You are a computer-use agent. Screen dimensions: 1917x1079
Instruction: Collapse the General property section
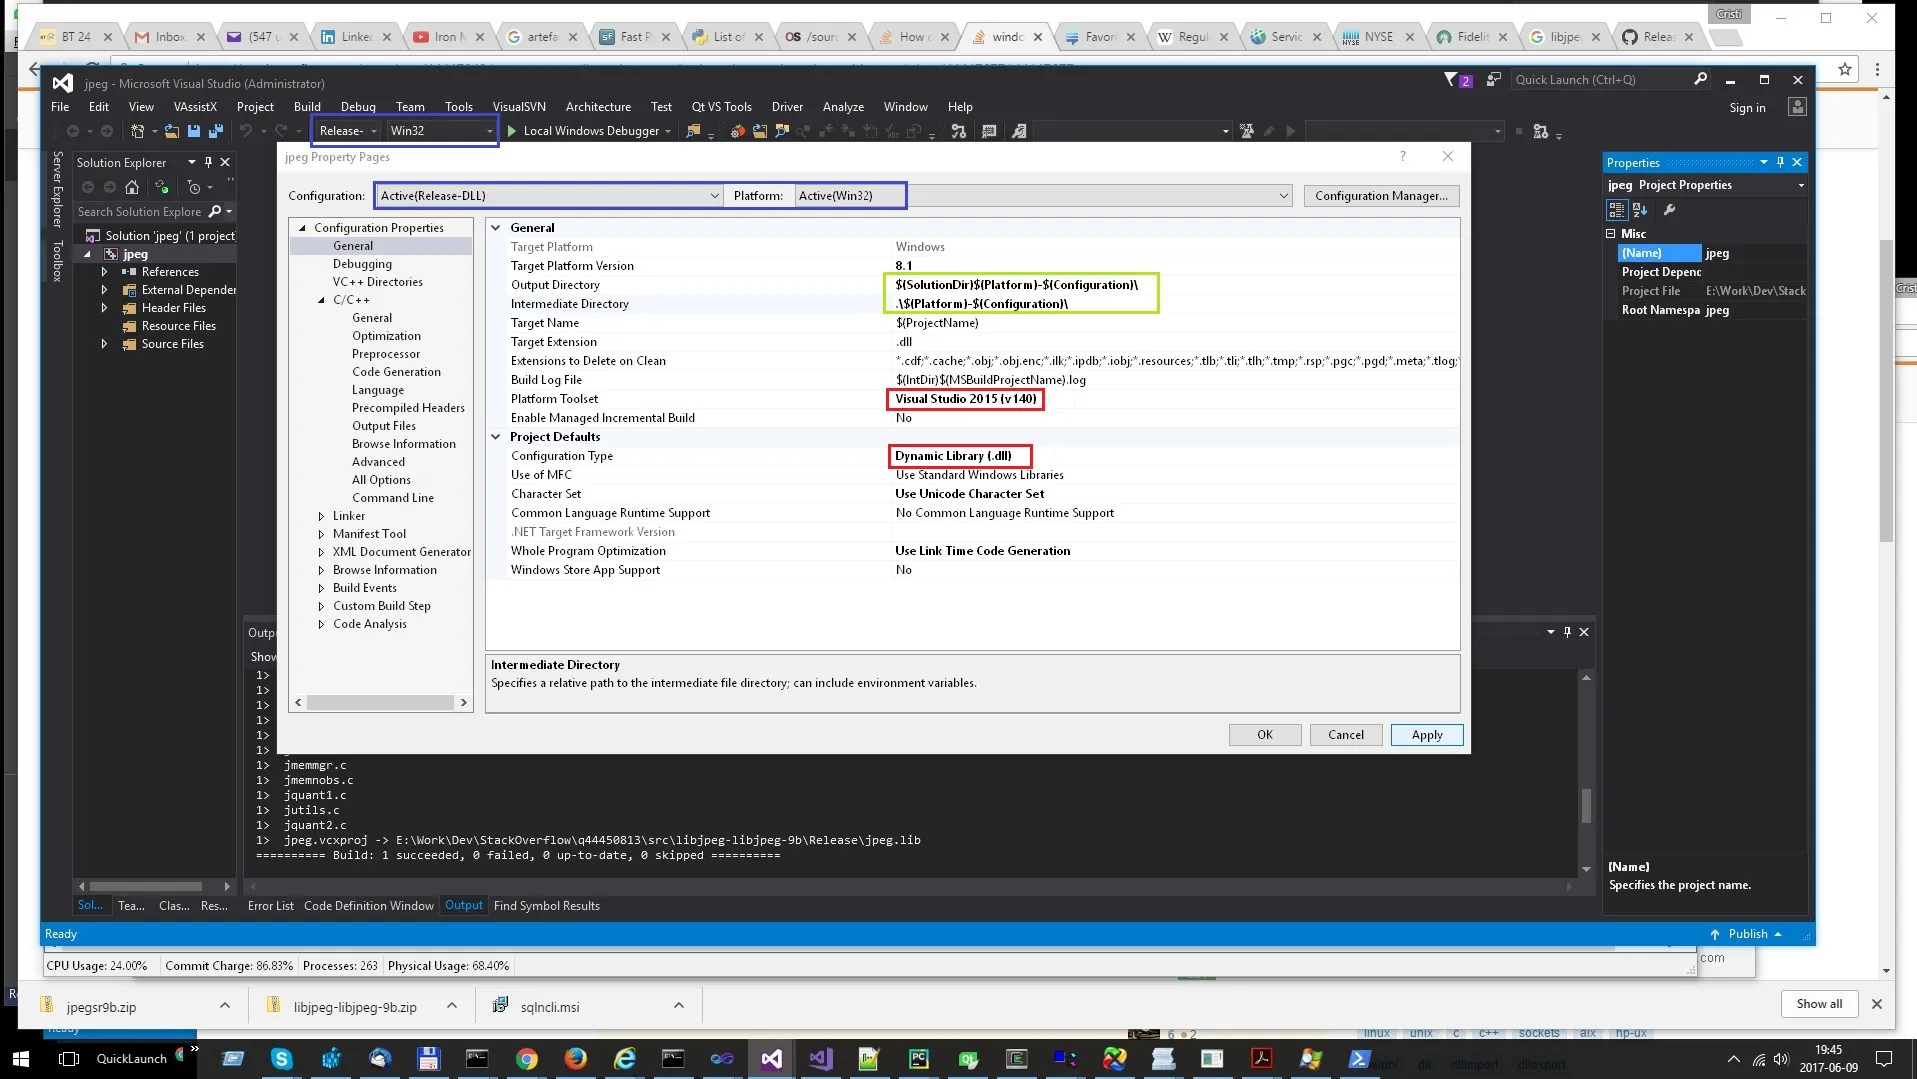tap(496, 228)
